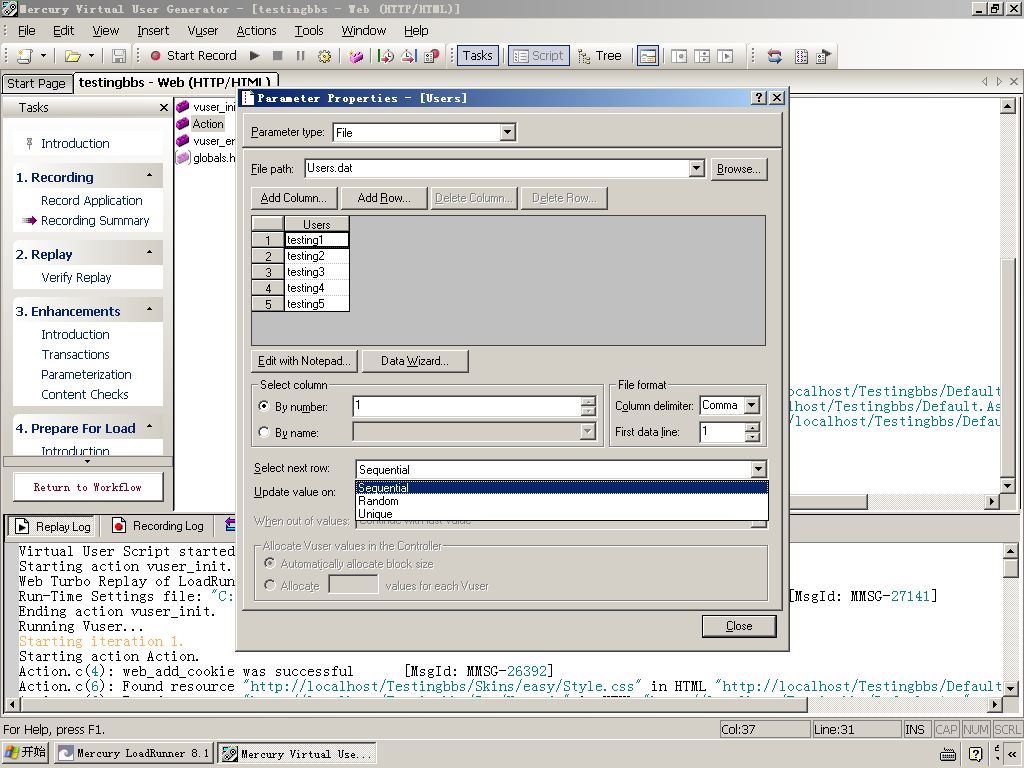Open Run-Time Settings gear icon
Screen dimensions: 1024x768
click(324, 56)
